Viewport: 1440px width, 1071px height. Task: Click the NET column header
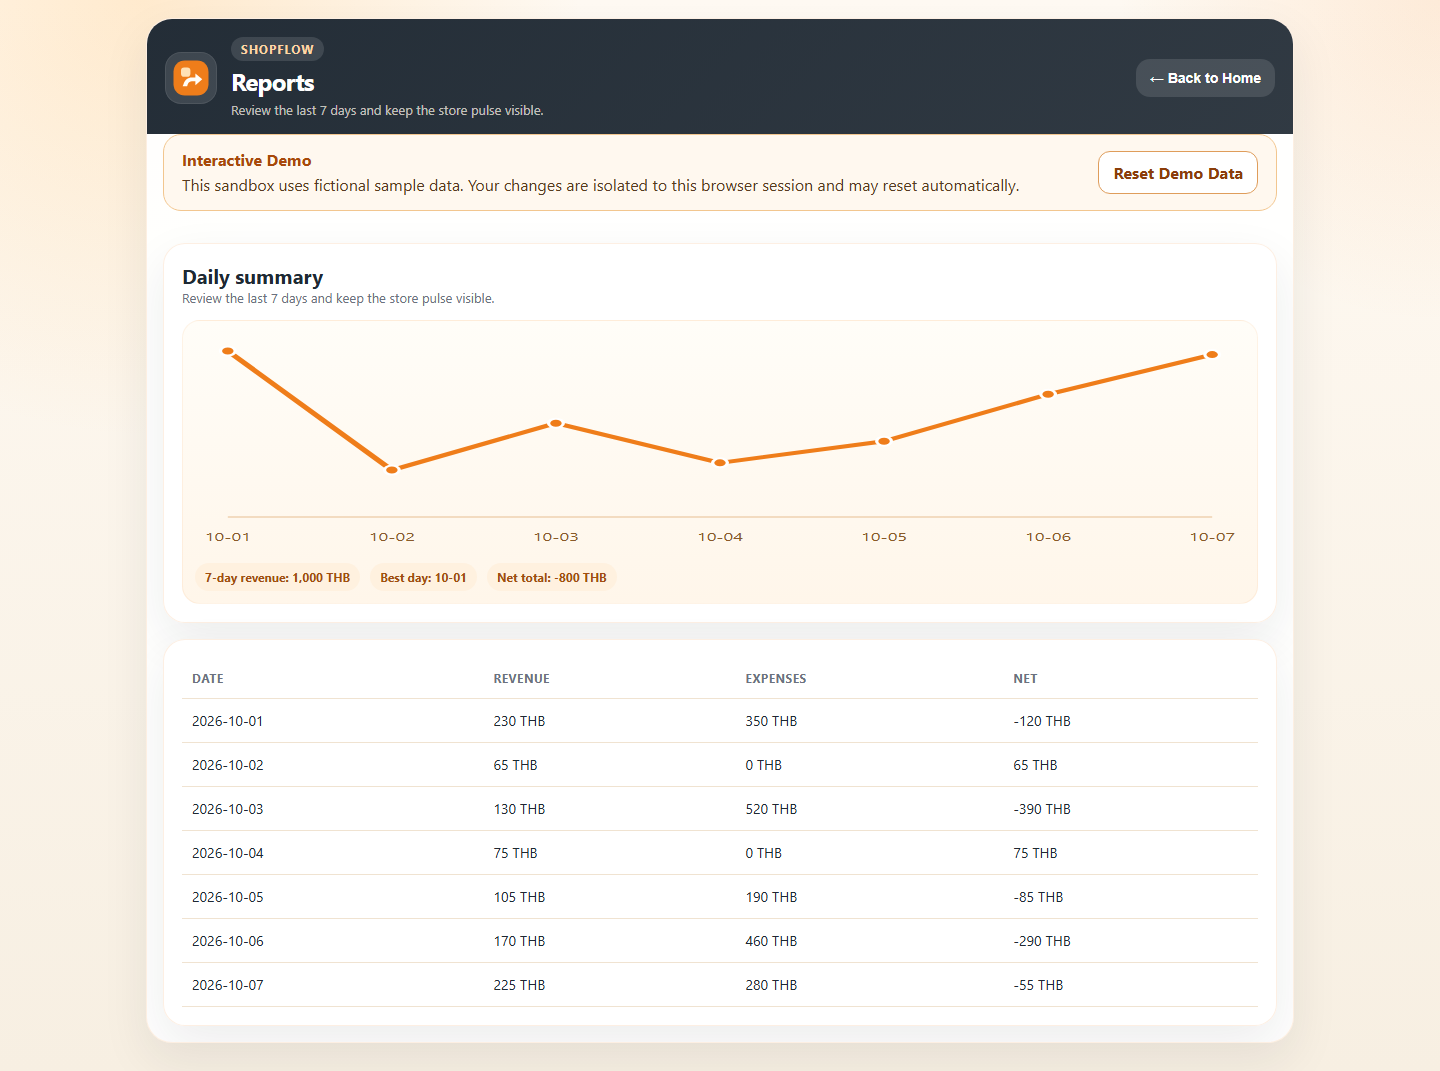click(x=1025, y=679)
